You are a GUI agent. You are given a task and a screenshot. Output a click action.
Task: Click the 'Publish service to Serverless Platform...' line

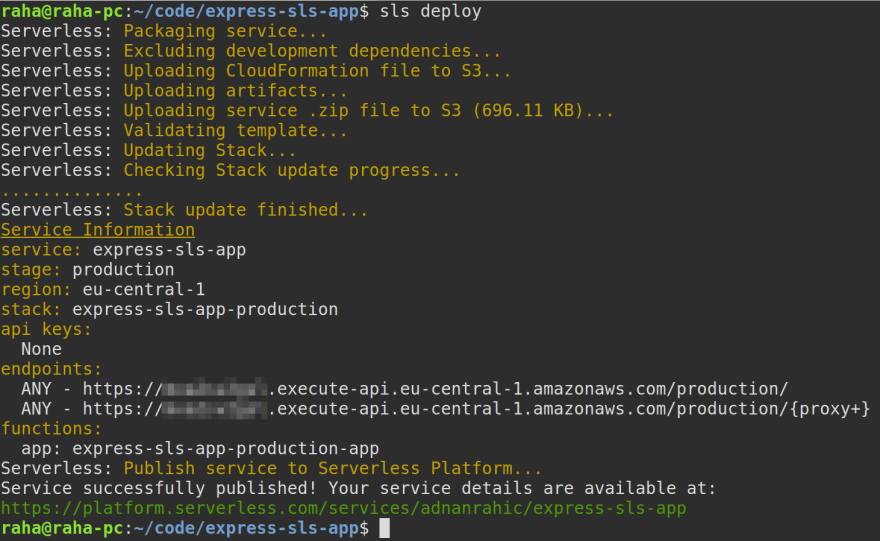332,468
